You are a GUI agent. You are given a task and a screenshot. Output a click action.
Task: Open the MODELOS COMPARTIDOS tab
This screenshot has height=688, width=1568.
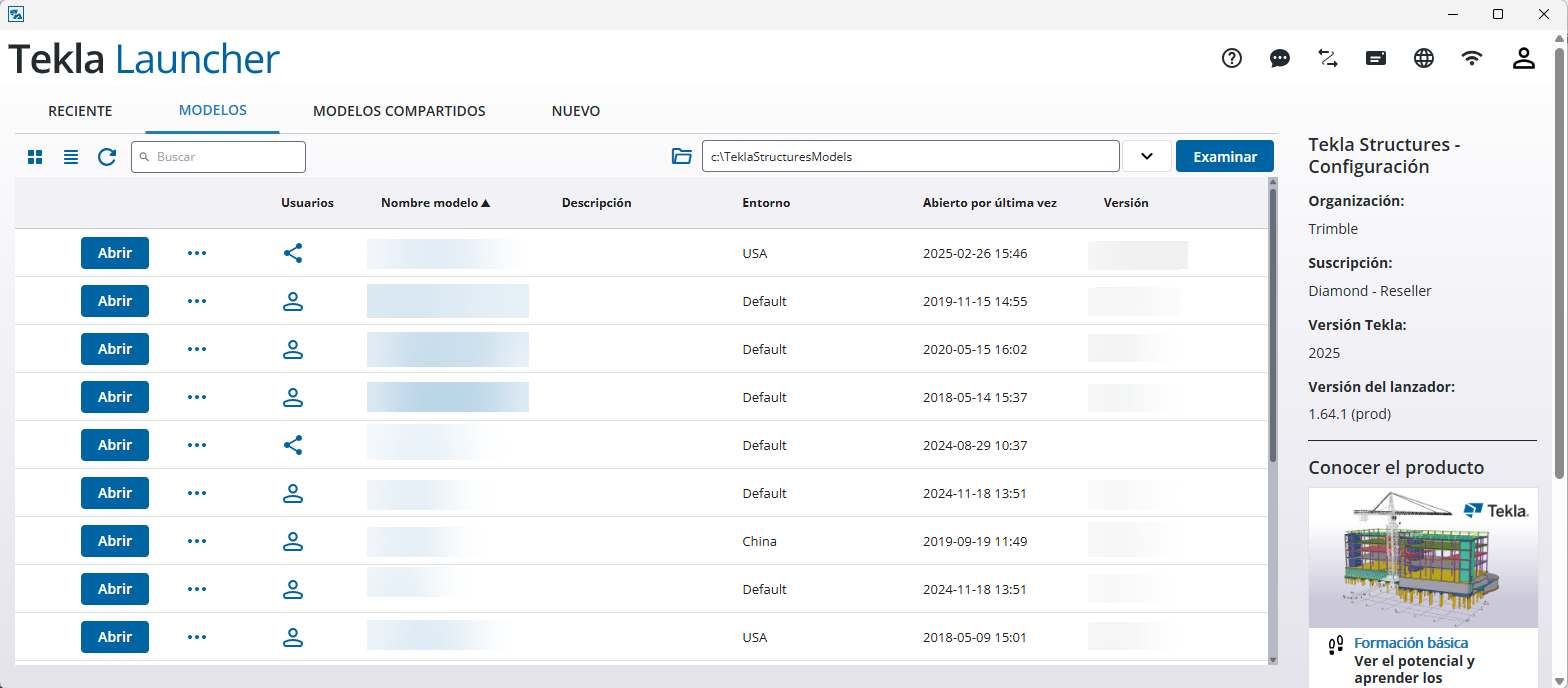click(x=399, y=111)
